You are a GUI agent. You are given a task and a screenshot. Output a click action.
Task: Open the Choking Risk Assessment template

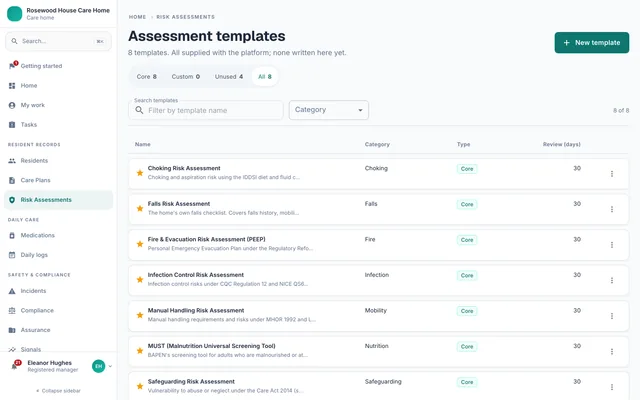point(184,168)
